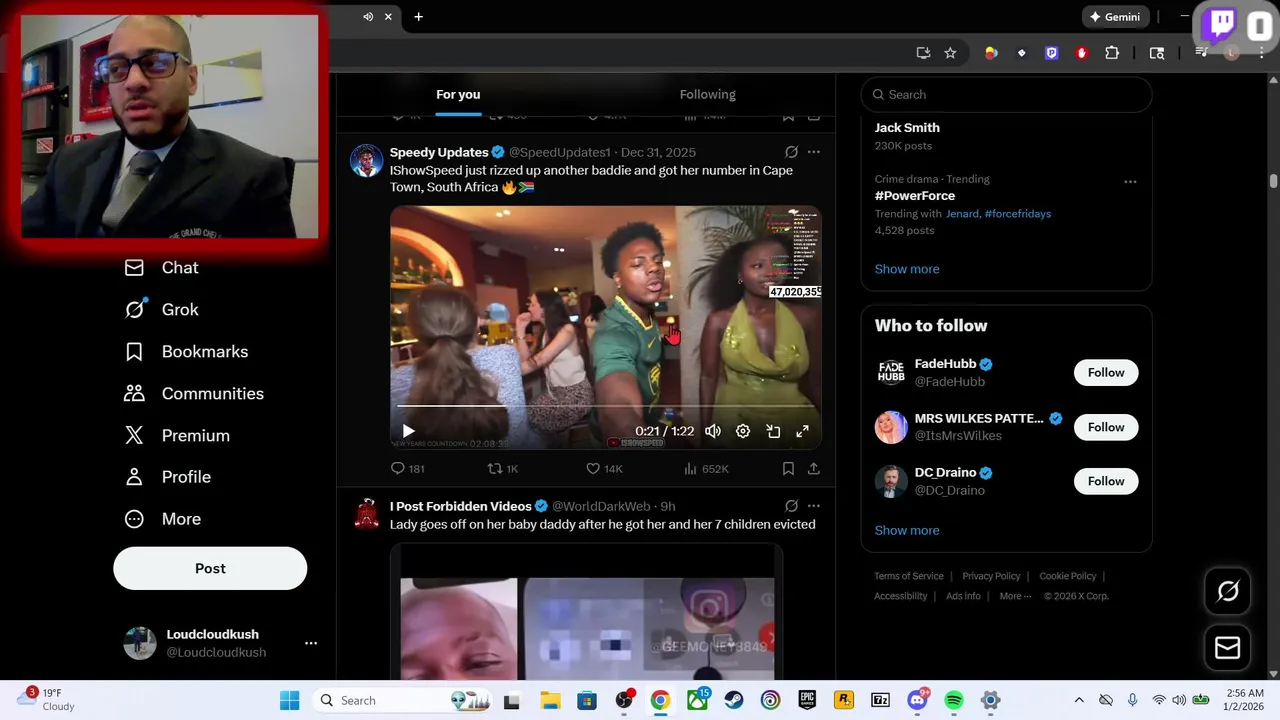Viewport: 1280px width, 720px height.
Task: Open floating Grok button
Action: (1227, 591)
